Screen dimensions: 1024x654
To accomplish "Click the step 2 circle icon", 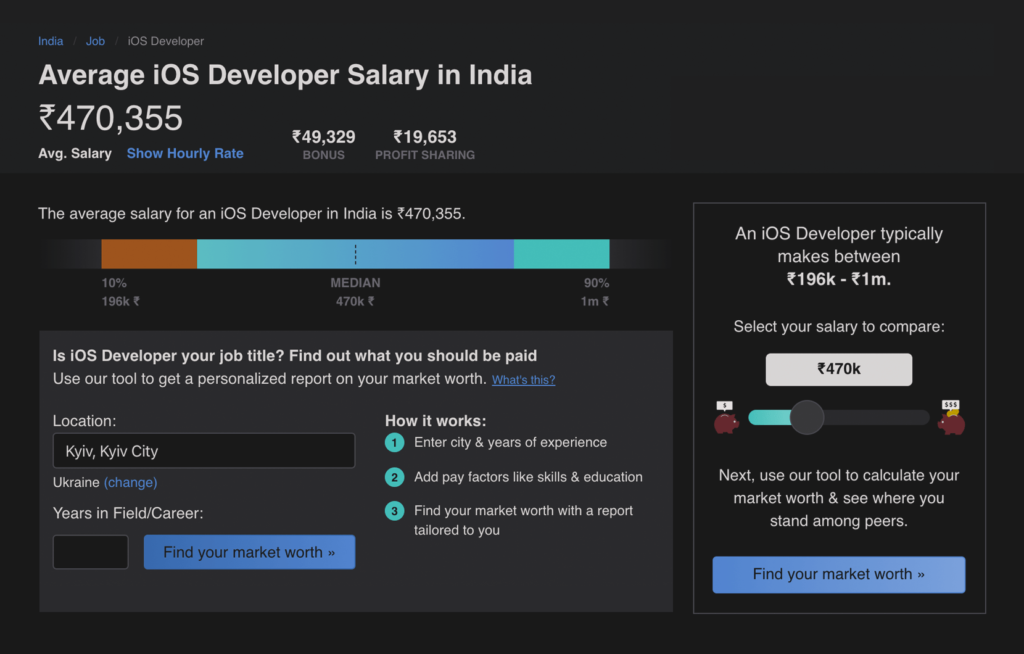I will tap(394, 477).
